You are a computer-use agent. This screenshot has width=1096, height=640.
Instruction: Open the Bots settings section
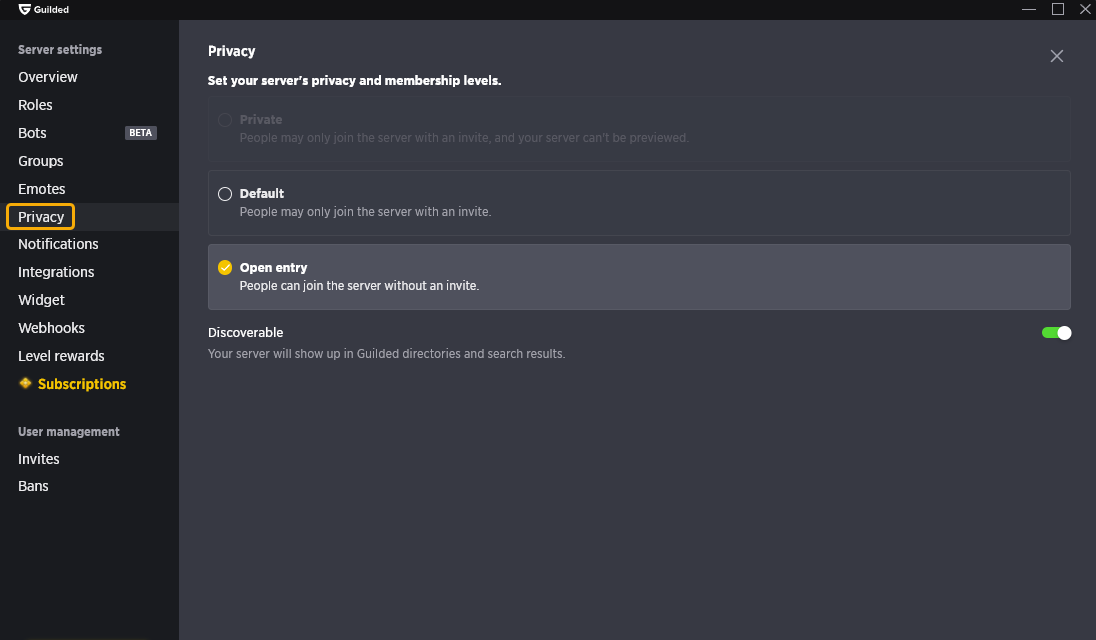tap(32, 133)
